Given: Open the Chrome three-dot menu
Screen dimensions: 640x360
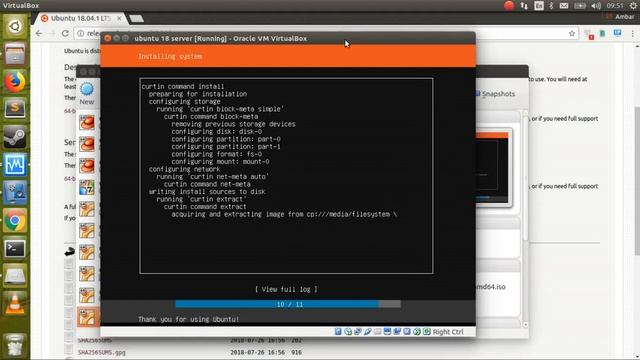Looking at the screenshot, I should (x=633, y=34).
